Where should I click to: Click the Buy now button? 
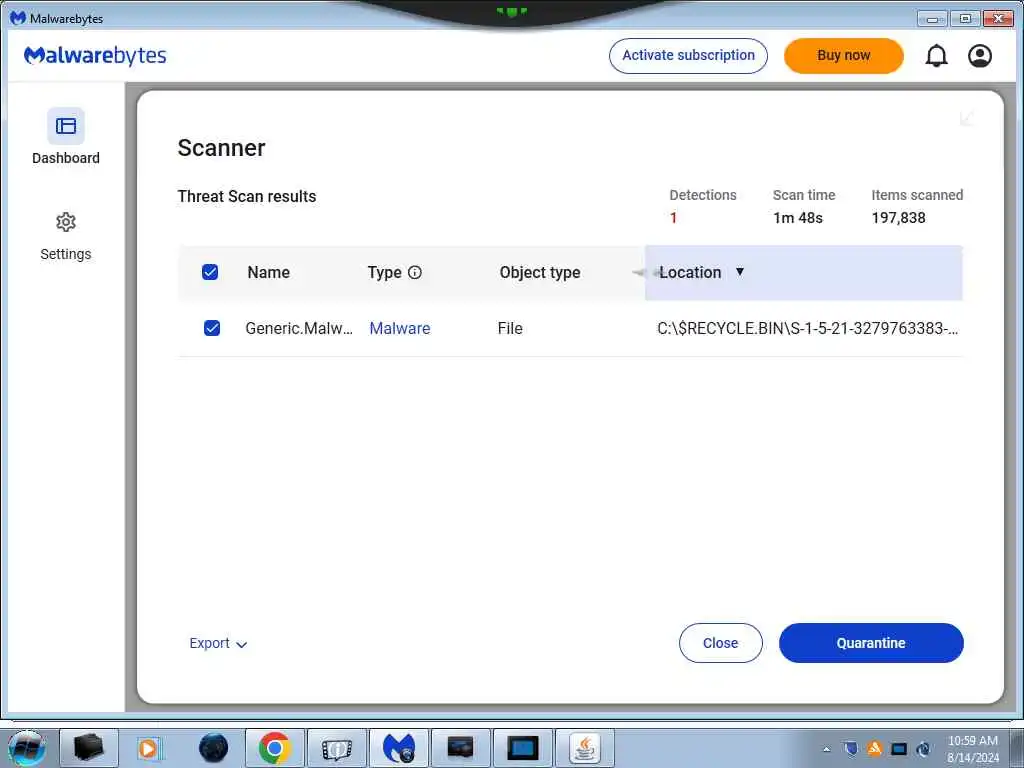click(x=844, y=56)
